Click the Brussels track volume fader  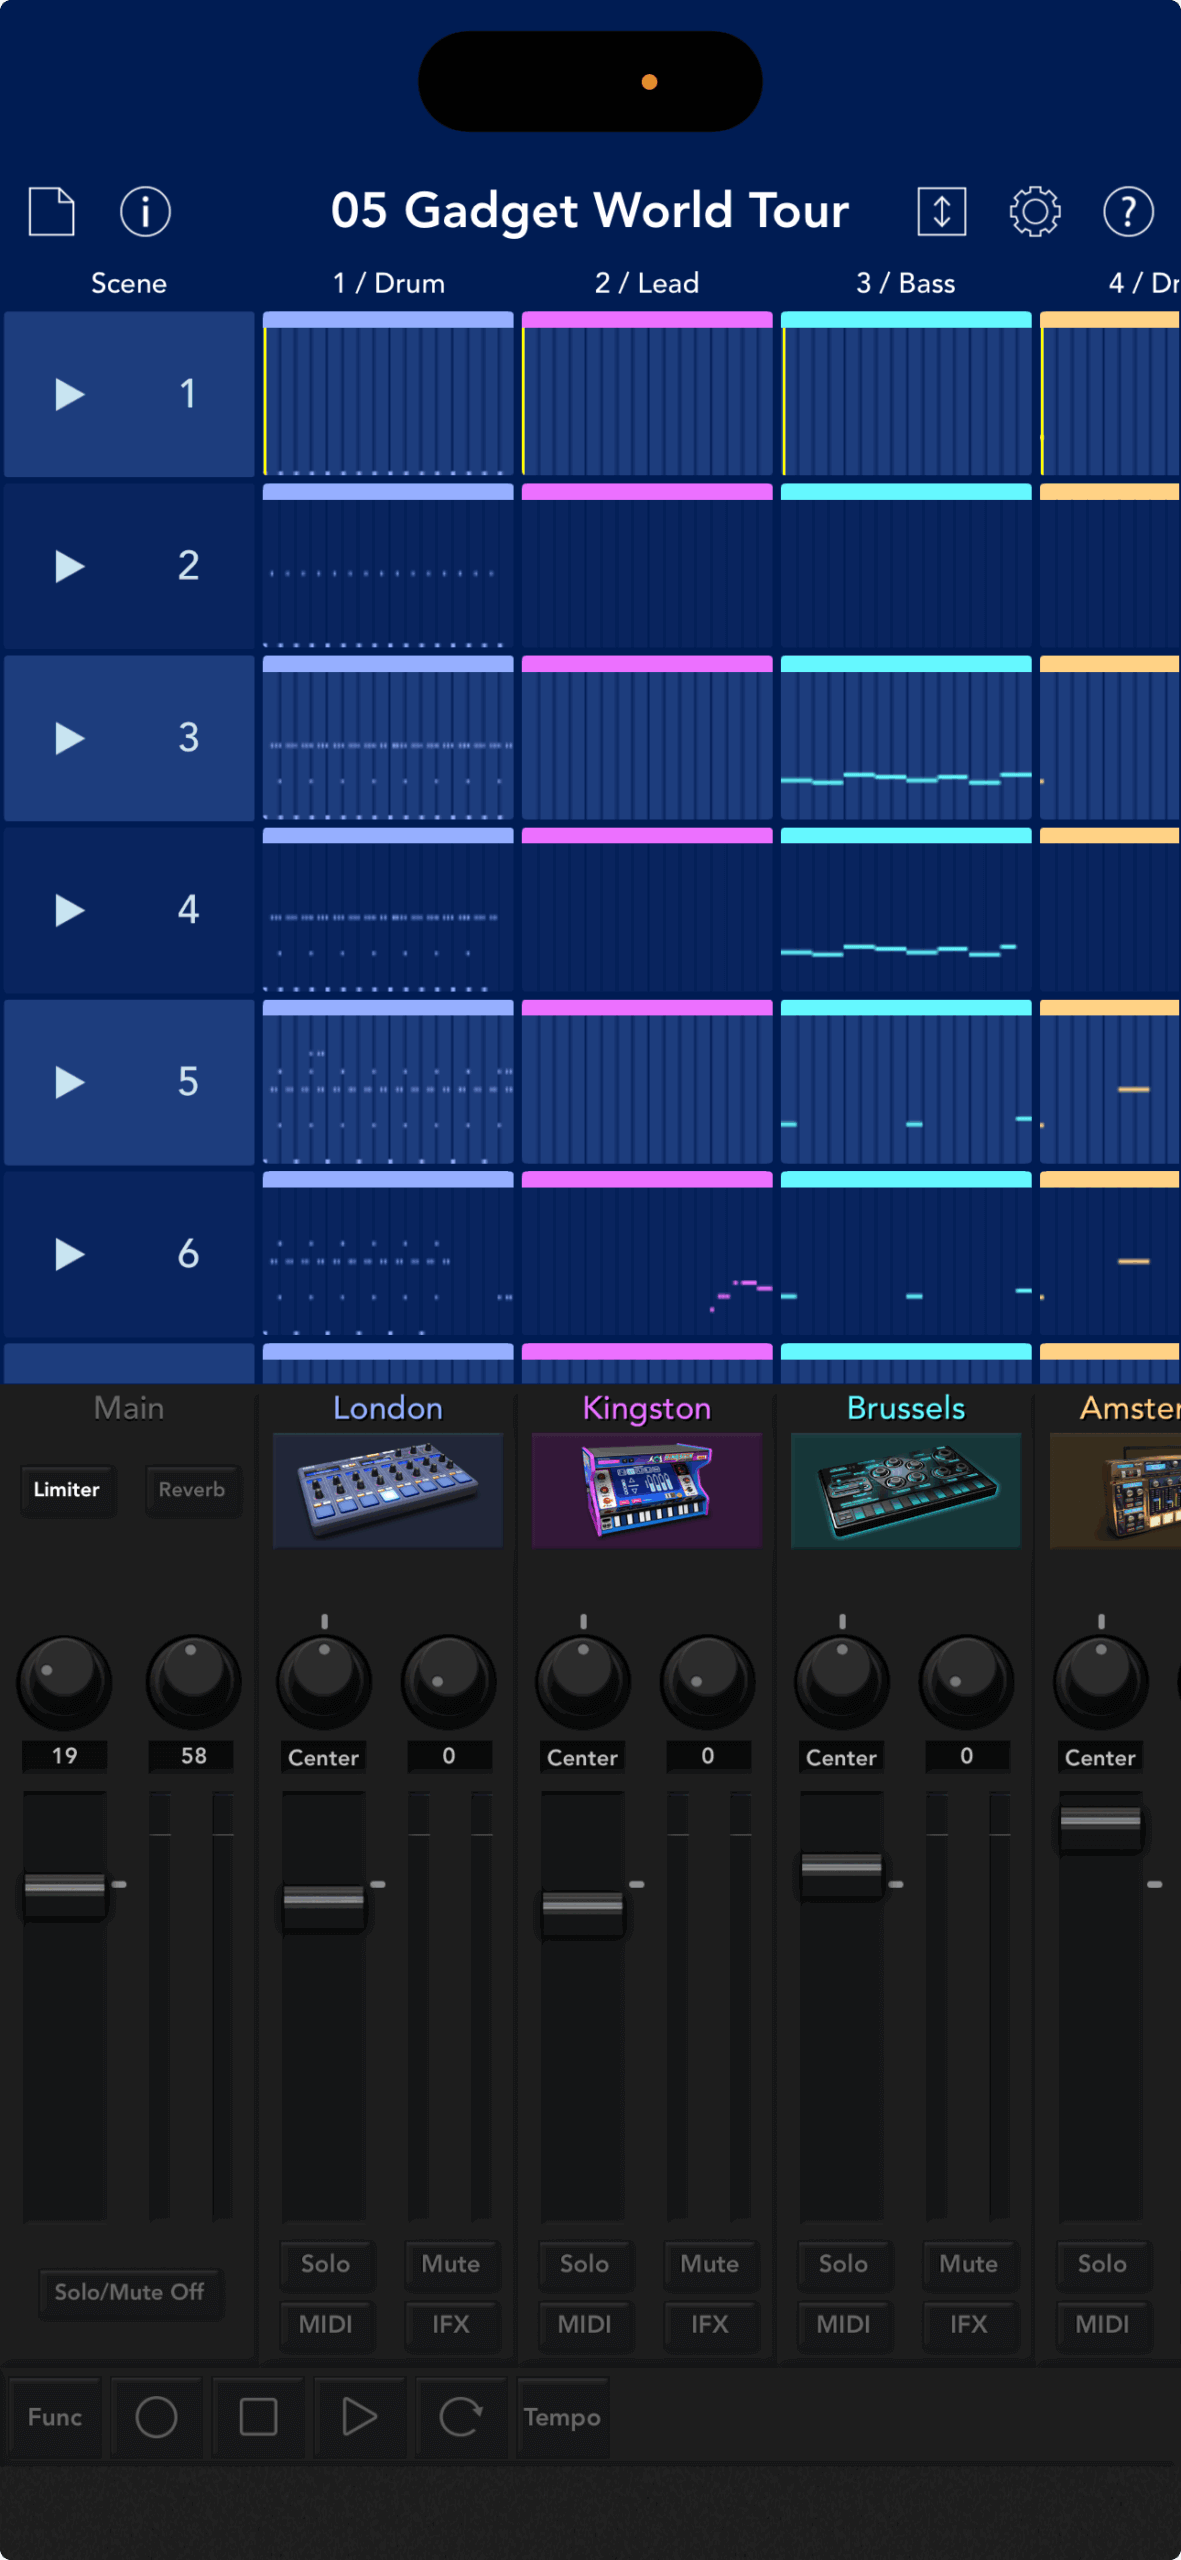[842, 1867]
